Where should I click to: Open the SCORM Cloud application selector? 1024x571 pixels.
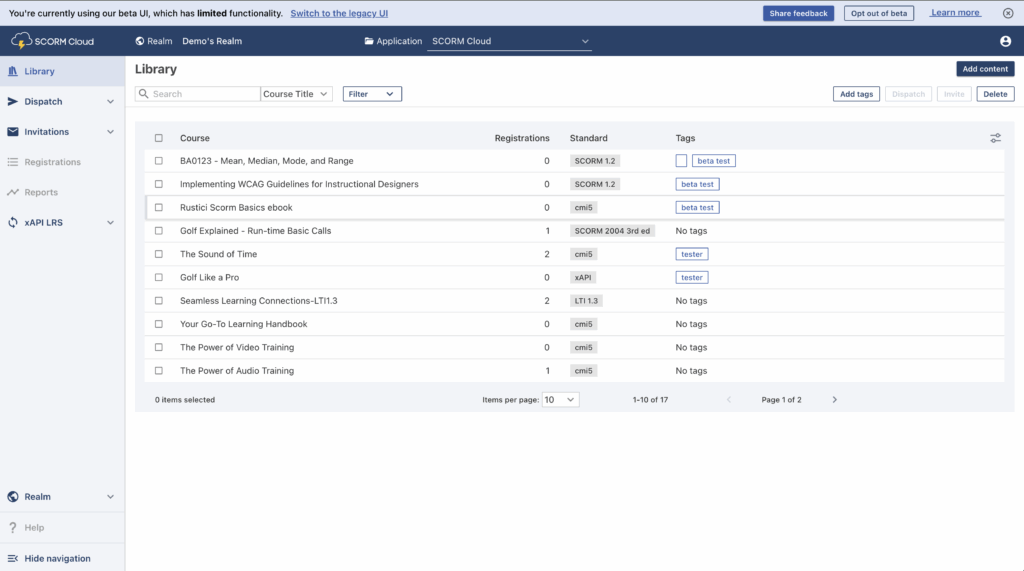coord(509,41)
